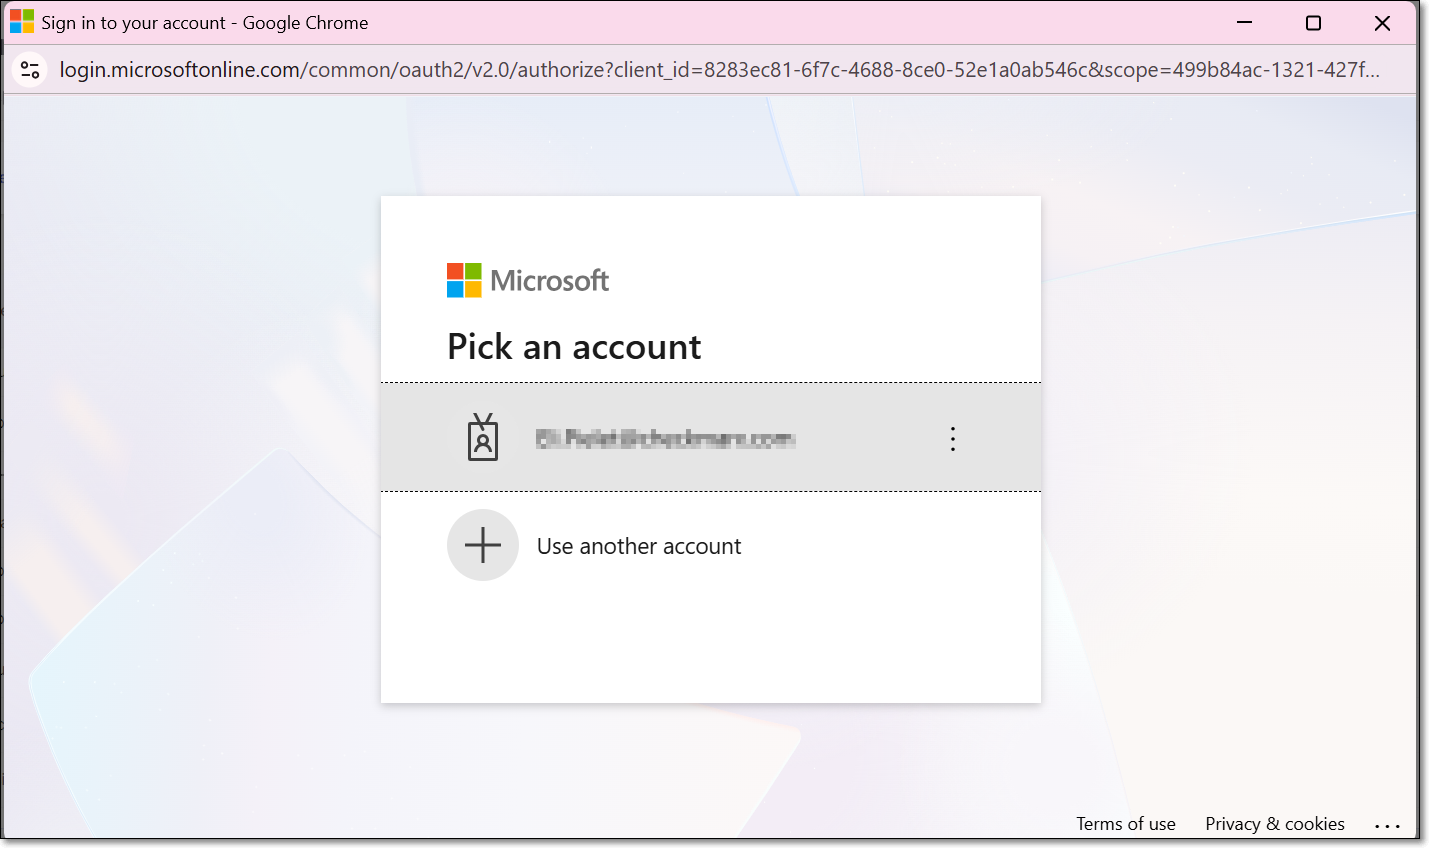Open the Privacy & cookies link

1274,824
